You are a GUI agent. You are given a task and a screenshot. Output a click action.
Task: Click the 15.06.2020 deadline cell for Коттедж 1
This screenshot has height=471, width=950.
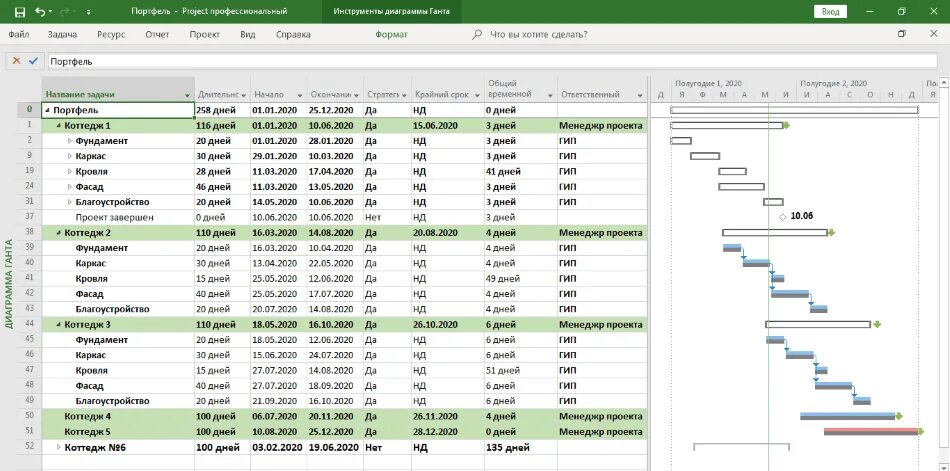point(448,125)
